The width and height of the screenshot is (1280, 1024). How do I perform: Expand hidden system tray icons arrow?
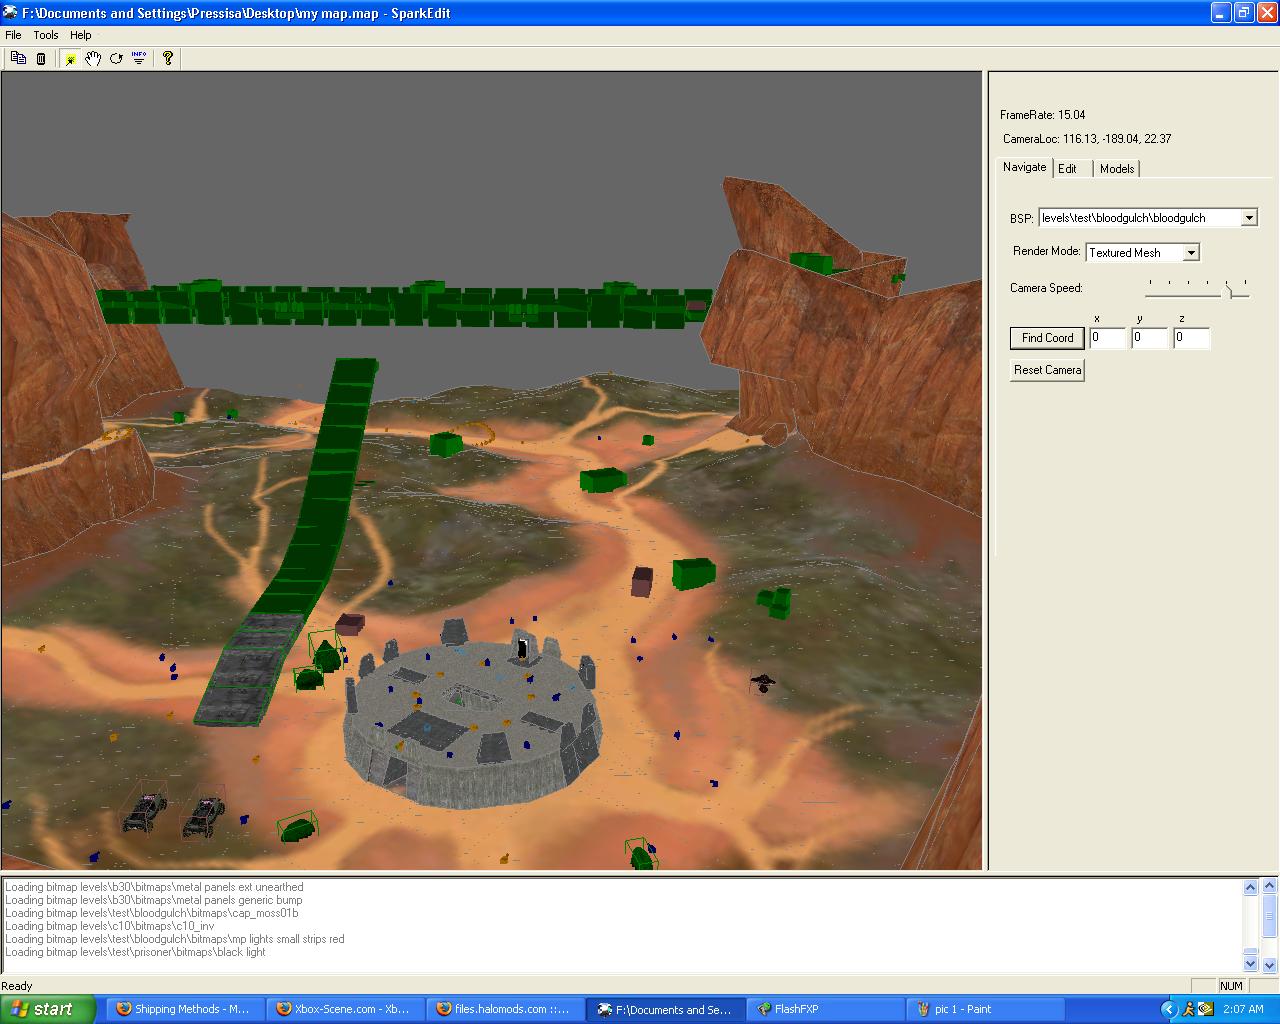[1169, 1009]
